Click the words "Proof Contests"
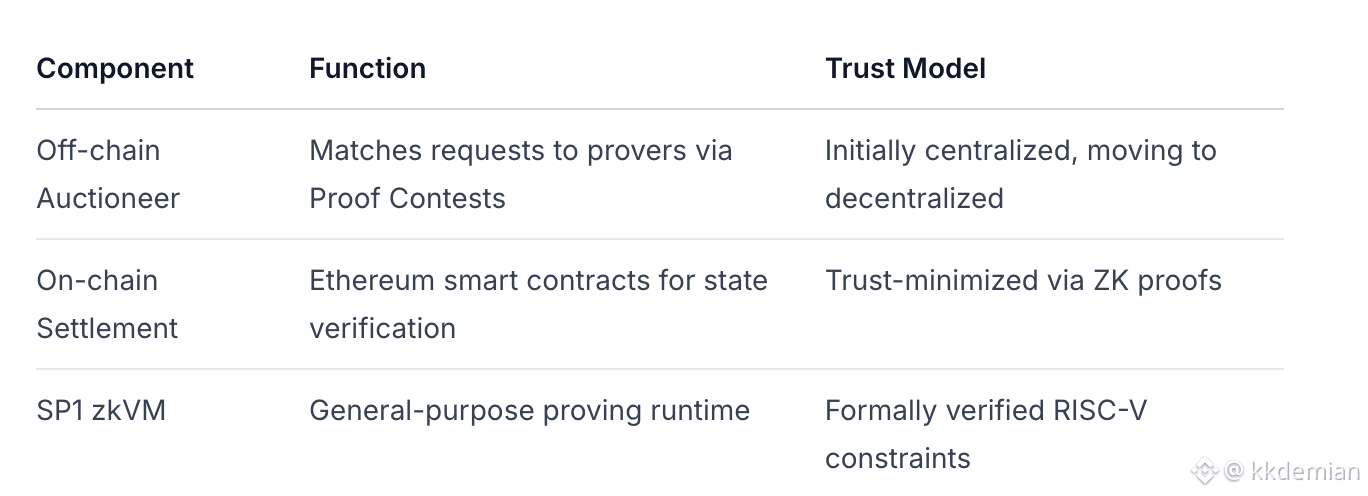1368x496 pixels. point(407,198)
